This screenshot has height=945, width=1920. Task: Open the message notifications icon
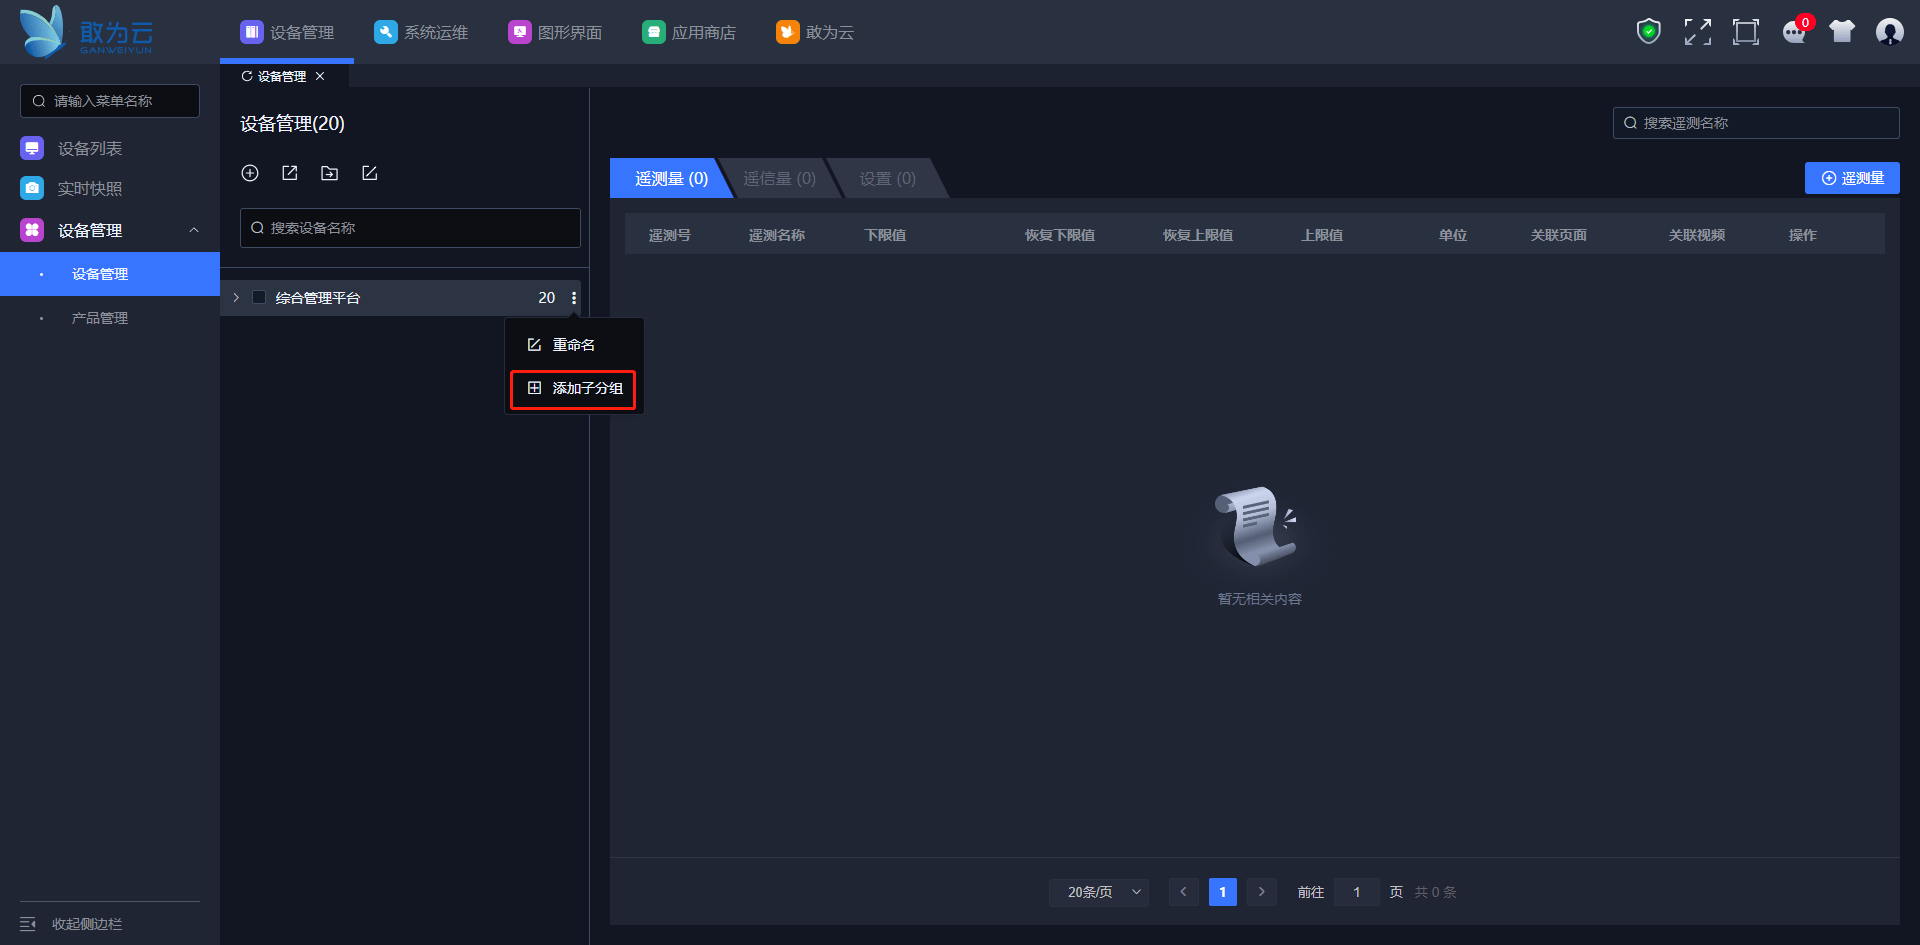click(1795, 32)
